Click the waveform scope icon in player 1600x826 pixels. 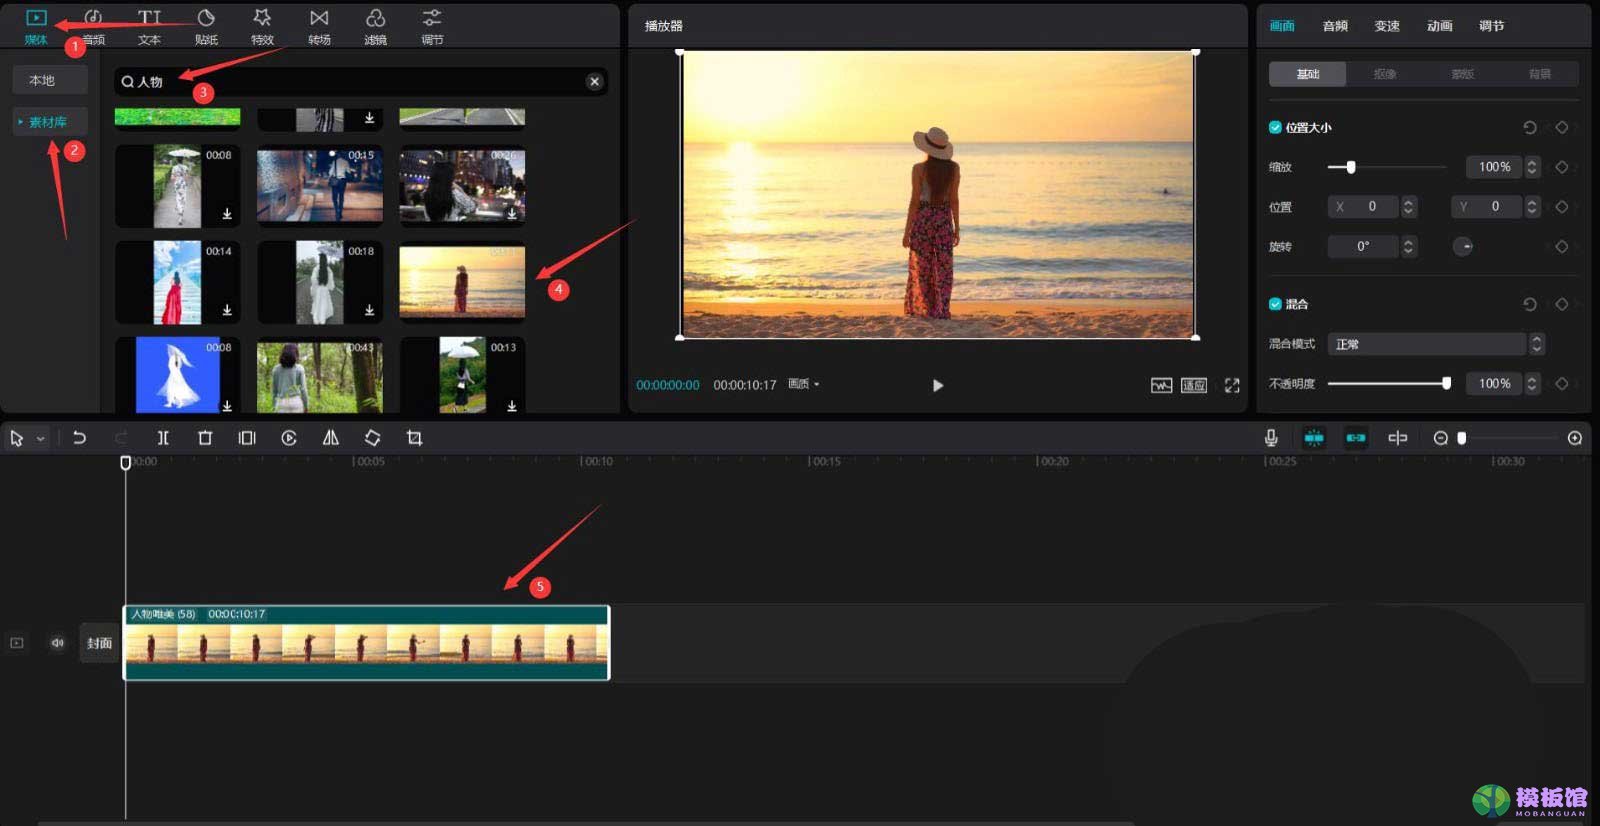[x=1161, y=385]
